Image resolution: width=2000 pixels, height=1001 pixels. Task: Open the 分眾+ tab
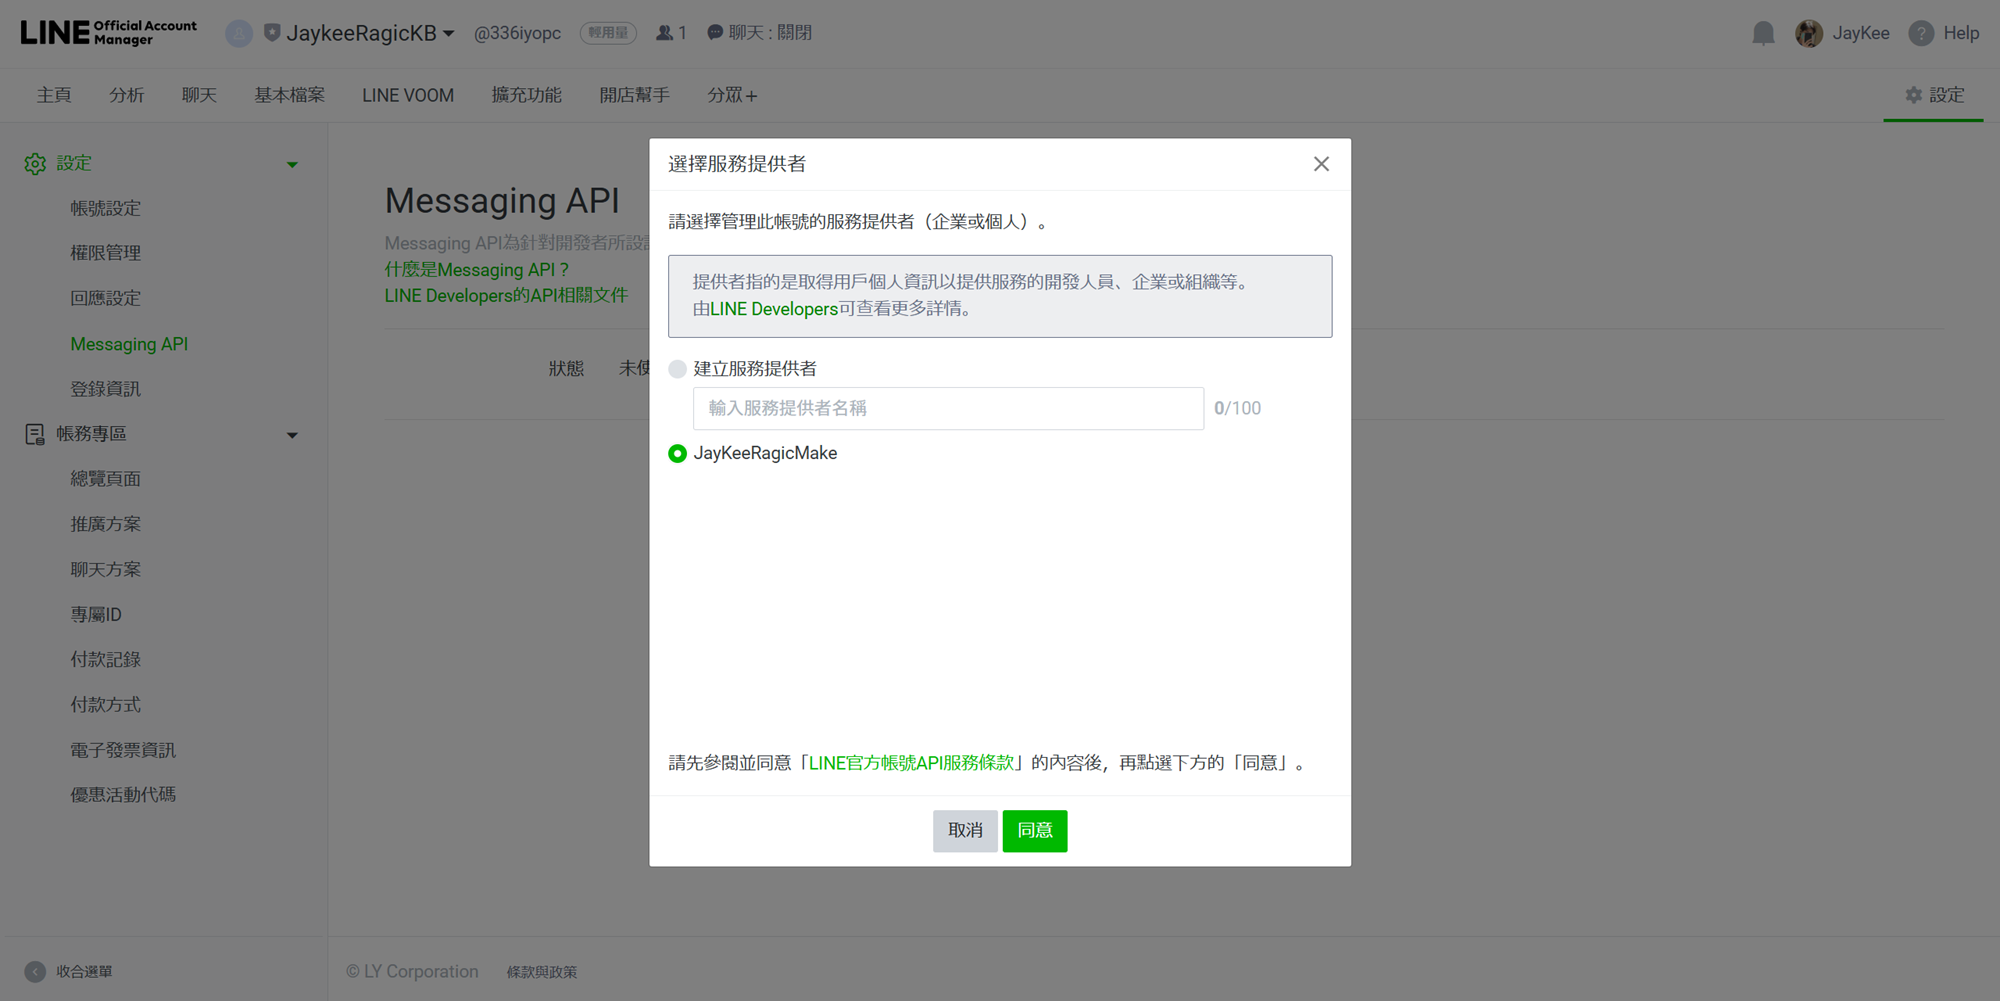click(x=732, y=95)
